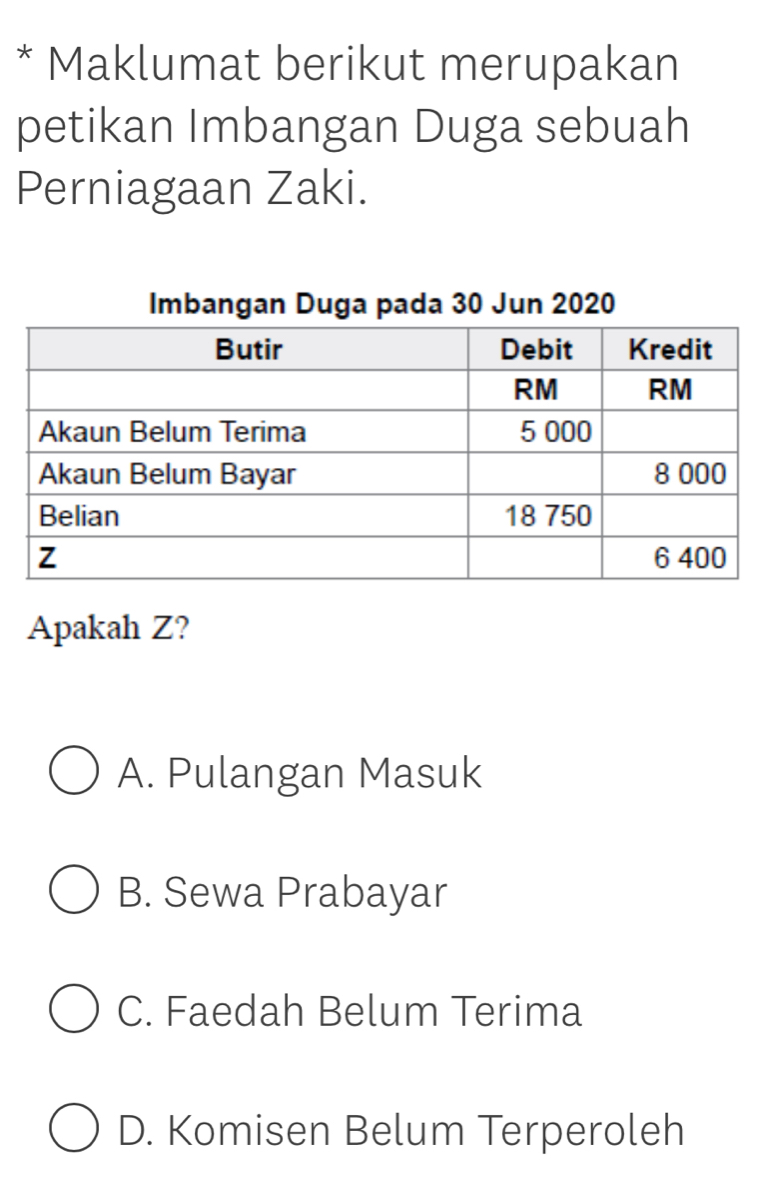
Task: Select radio button for option A
Action: (x=73, y=771)
